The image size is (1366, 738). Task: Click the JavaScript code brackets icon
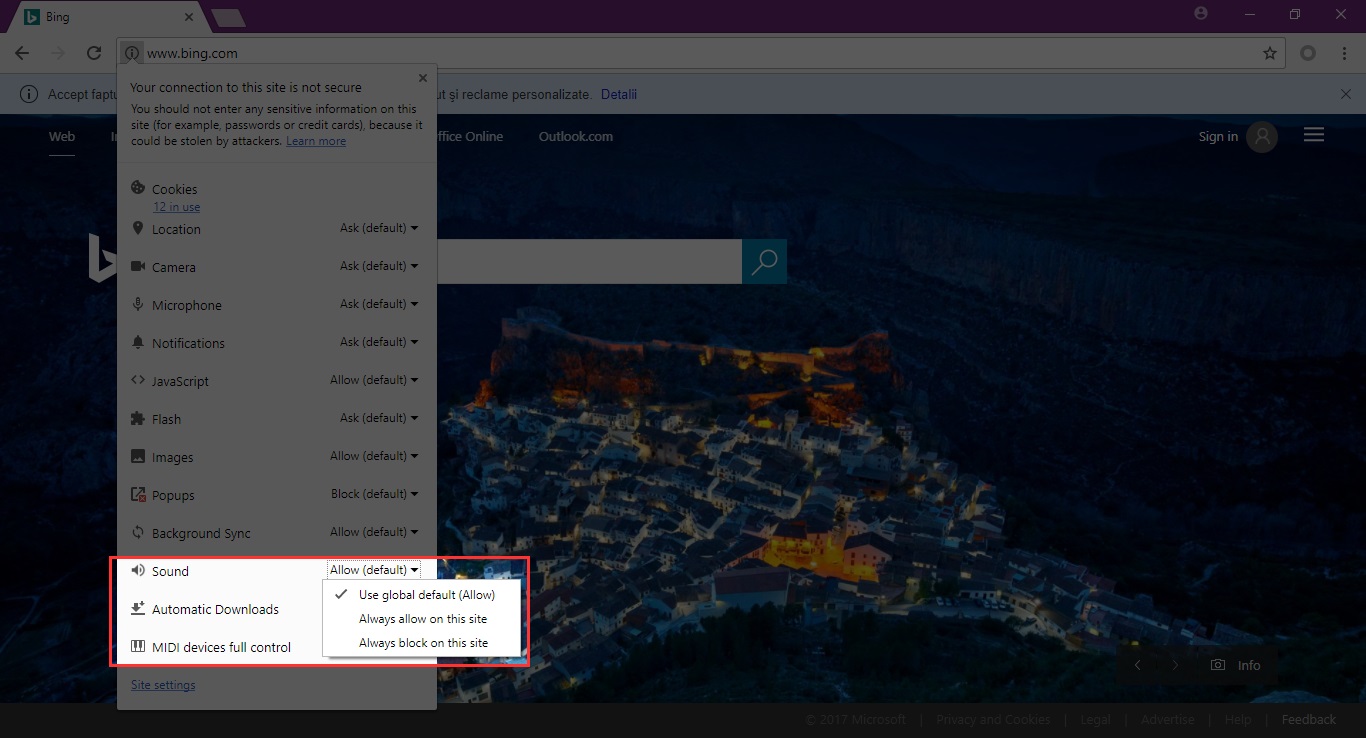(x=138, y=380)
